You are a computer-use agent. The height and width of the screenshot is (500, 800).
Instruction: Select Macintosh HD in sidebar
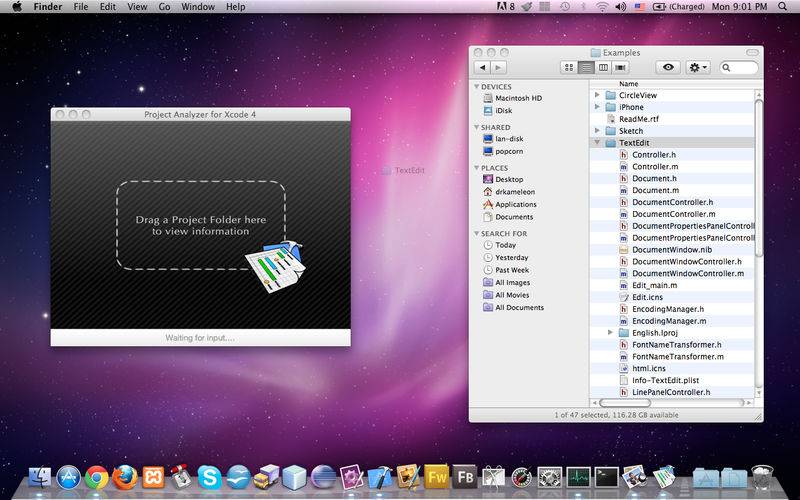click(x=518, y=98)
